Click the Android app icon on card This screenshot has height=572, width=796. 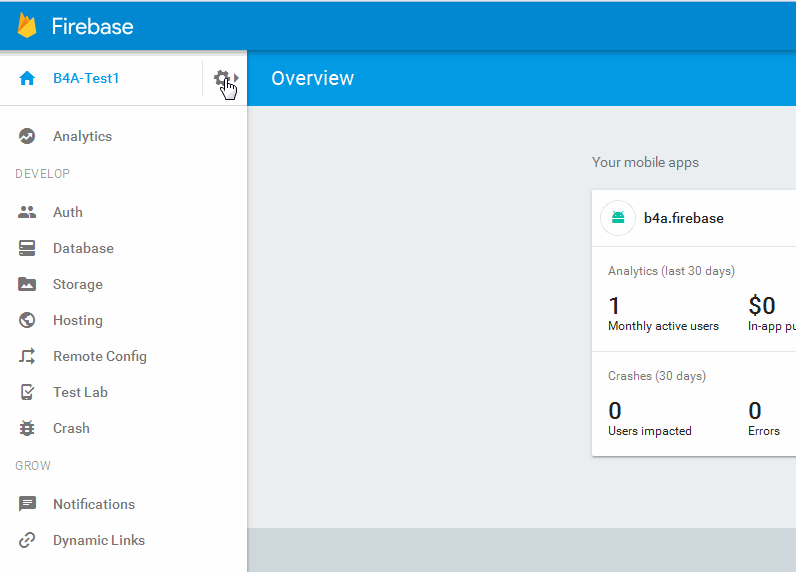pyautogui.click(x=618, y=218)
